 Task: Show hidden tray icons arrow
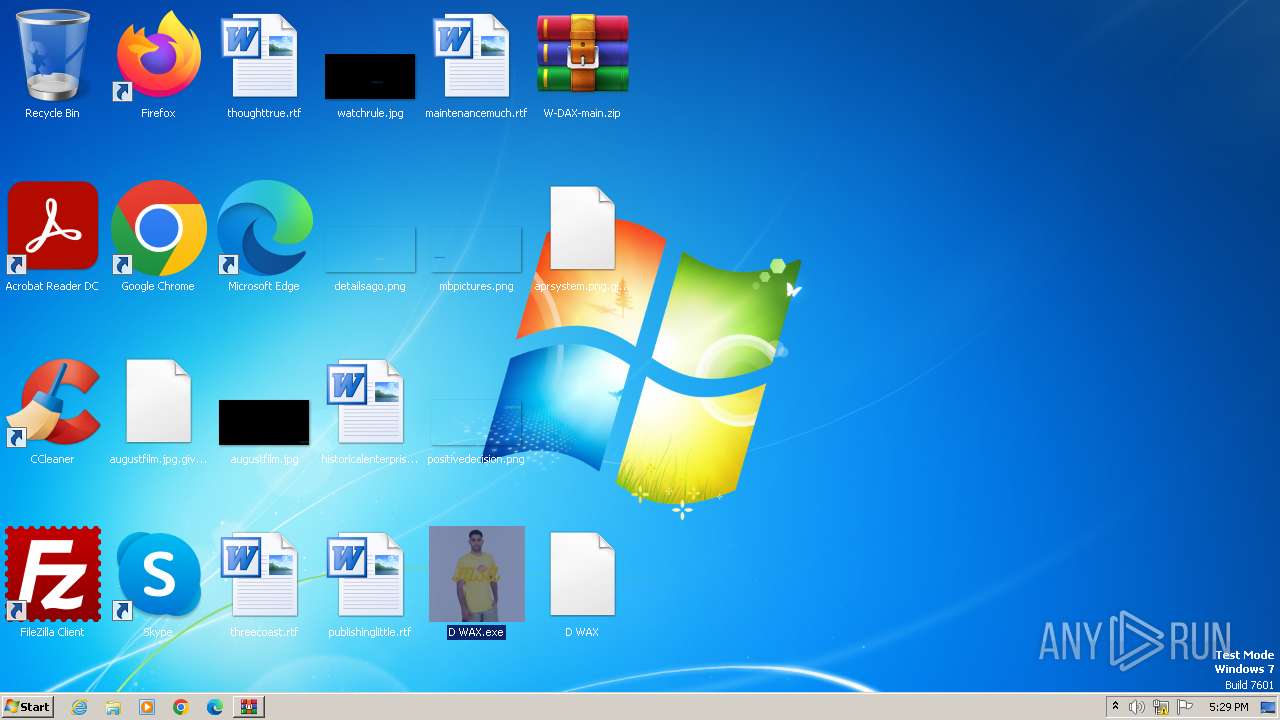(x=1115, y=707)
